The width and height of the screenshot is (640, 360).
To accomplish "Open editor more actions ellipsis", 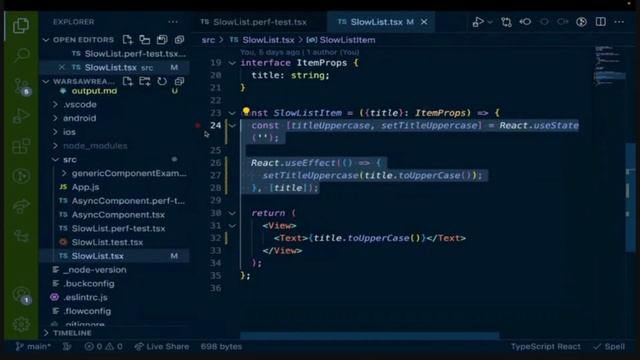I will tap(619, 22).
